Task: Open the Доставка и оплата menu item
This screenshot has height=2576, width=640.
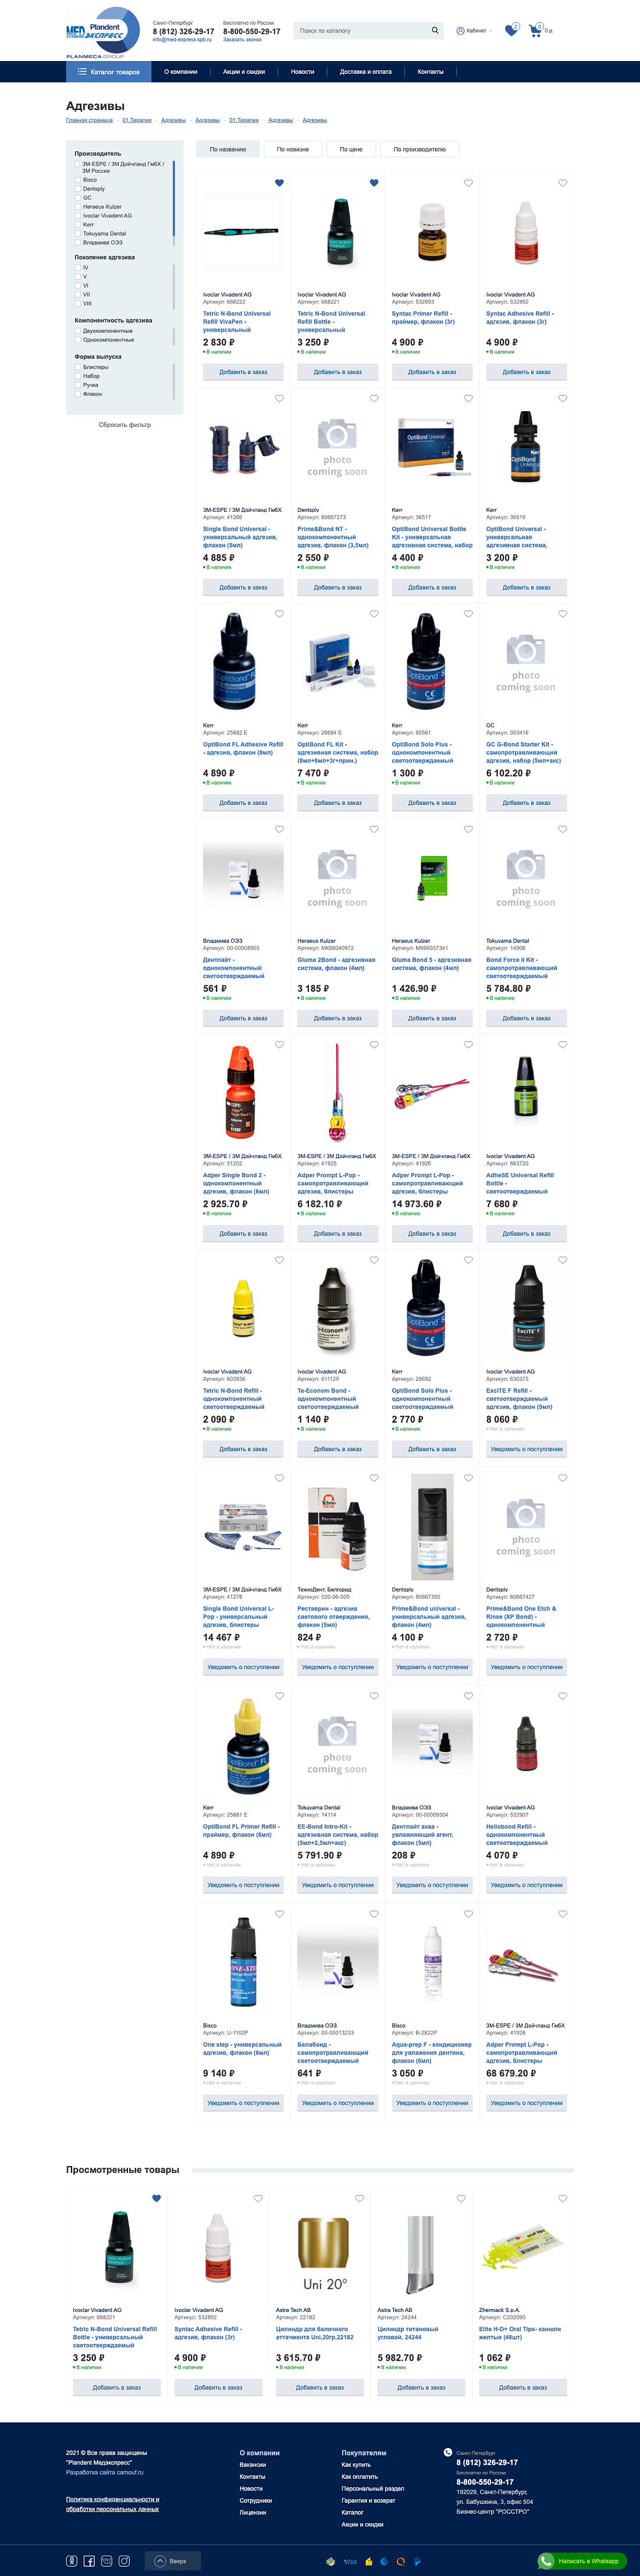Action: 365,72
